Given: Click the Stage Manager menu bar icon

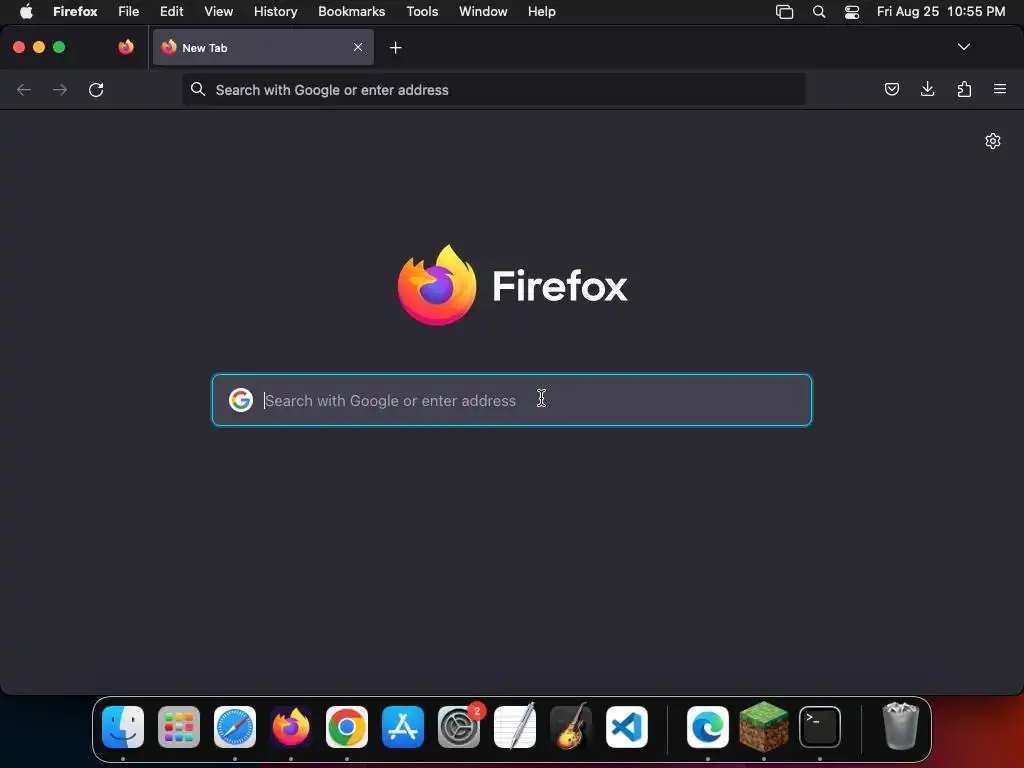Looking at the screenshot, I should (x=784, y=12).
